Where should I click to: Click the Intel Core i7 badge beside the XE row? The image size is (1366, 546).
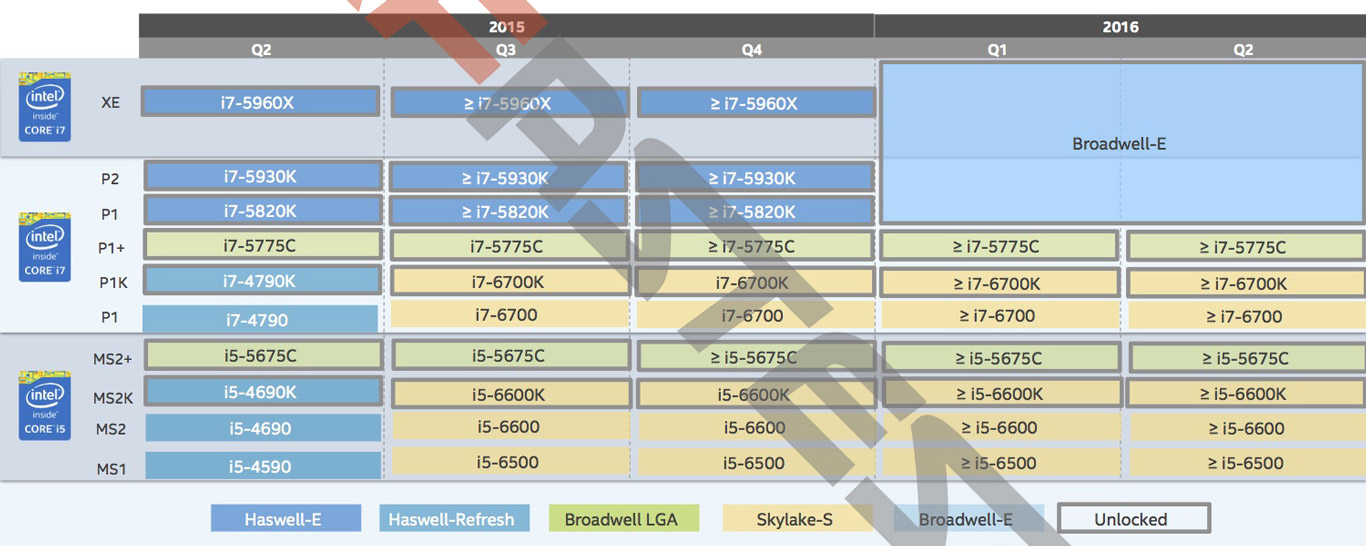click(46, 106)
